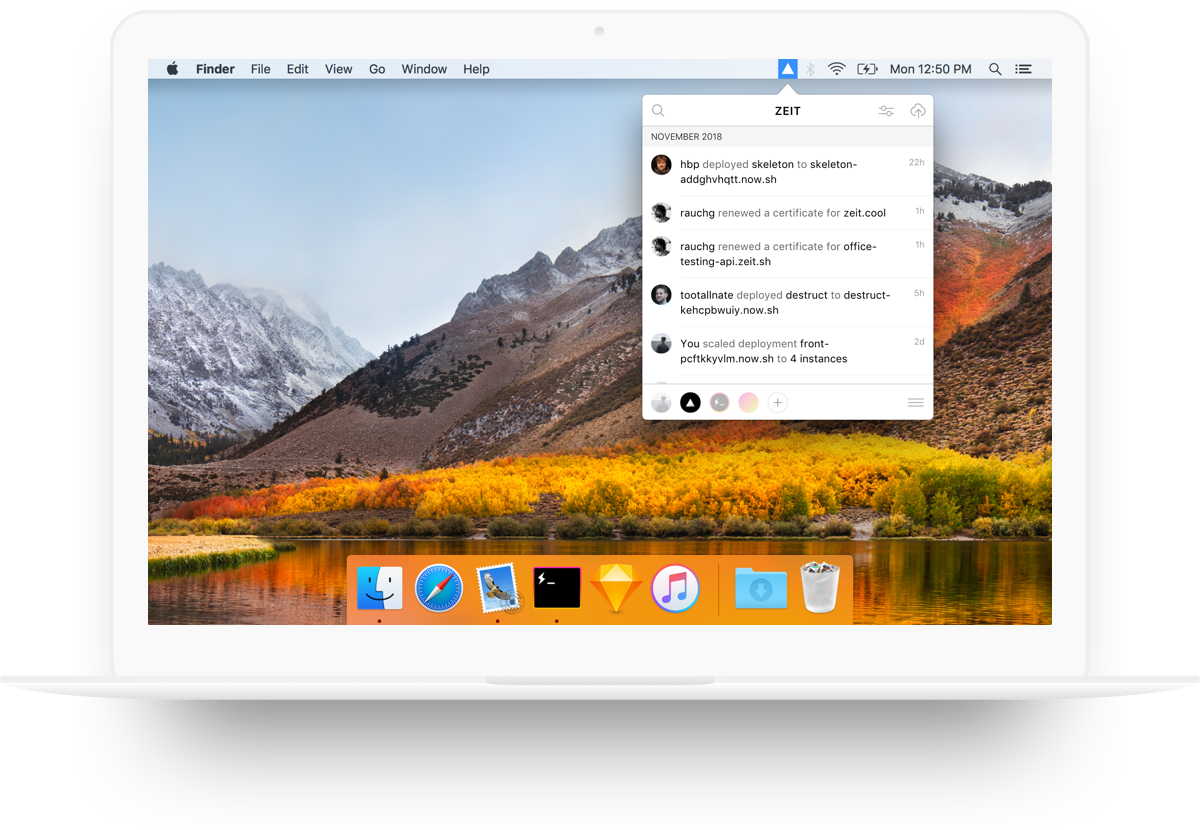Open the event filter sliders icon
Screen dimensions: 1200x830
point(886,111)
